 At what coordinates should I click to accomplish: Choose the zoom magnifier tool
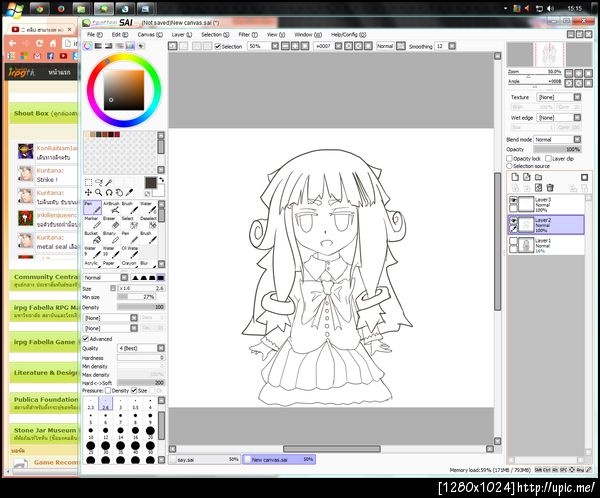[x=99, y=193]
